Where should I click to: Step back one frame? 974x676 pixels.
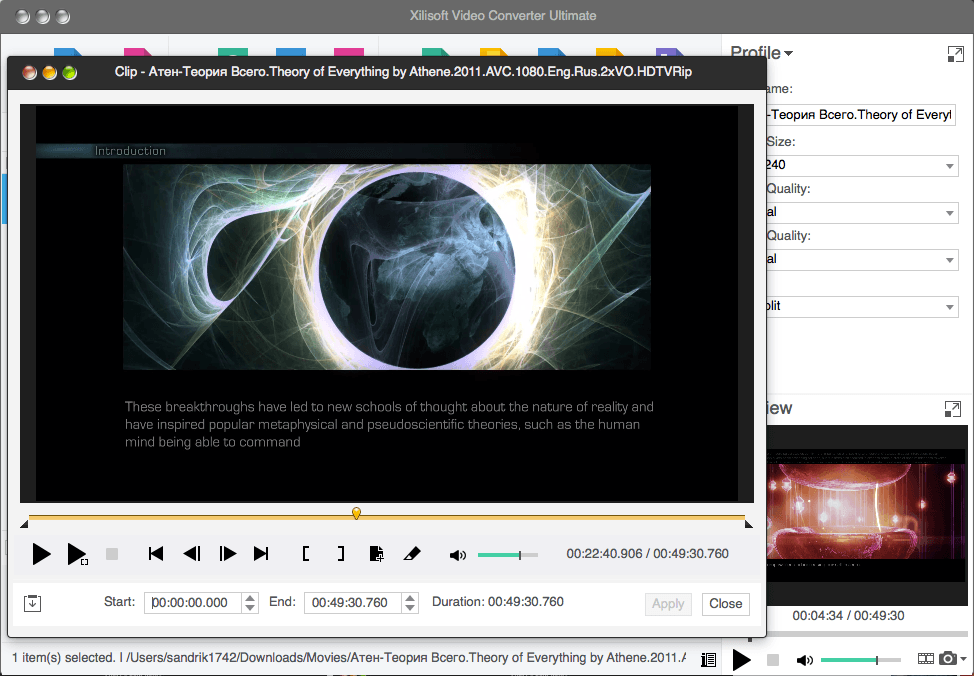click(x=192, y=554)
